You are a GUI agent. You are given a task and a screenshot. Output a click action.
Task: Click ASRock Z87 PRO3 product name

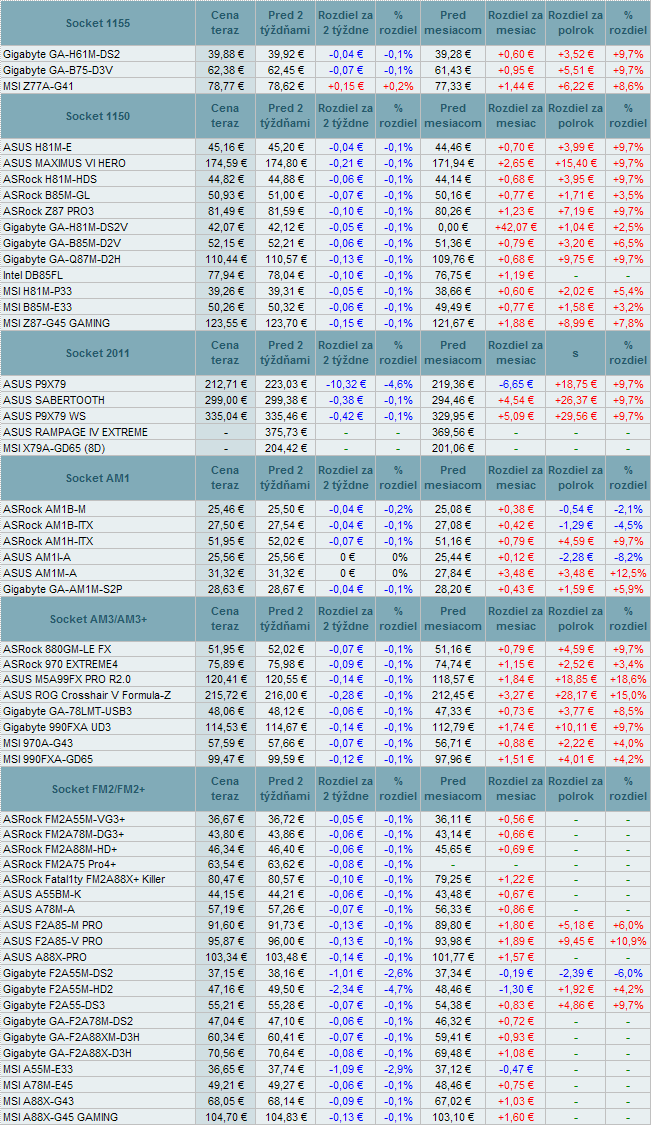point(49,211)
